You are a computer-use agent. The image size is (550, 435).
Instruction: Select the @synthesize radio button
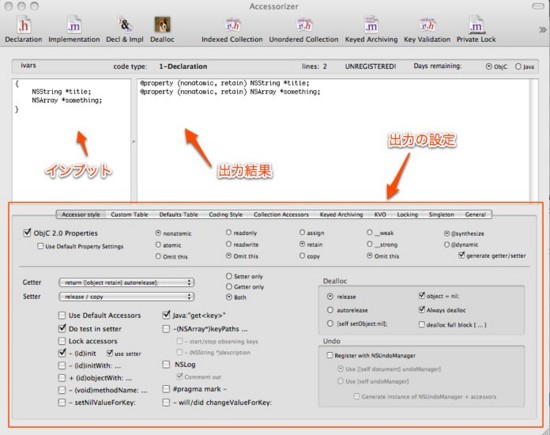tap(447, 233)
